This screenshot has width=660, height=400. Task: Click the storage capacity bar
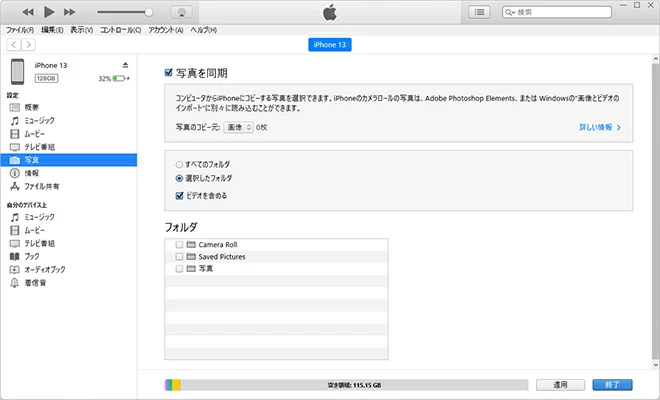coord(346,385)
